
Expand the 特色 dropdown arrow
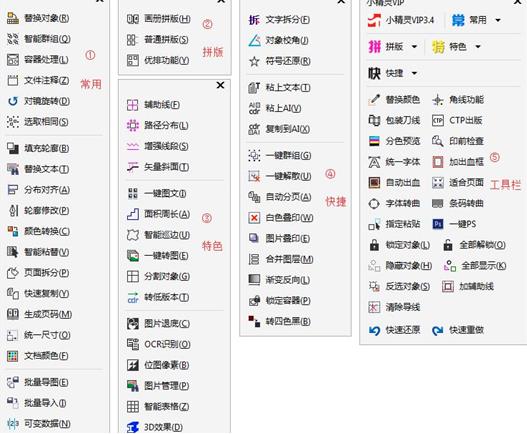(x=478, y=47)
